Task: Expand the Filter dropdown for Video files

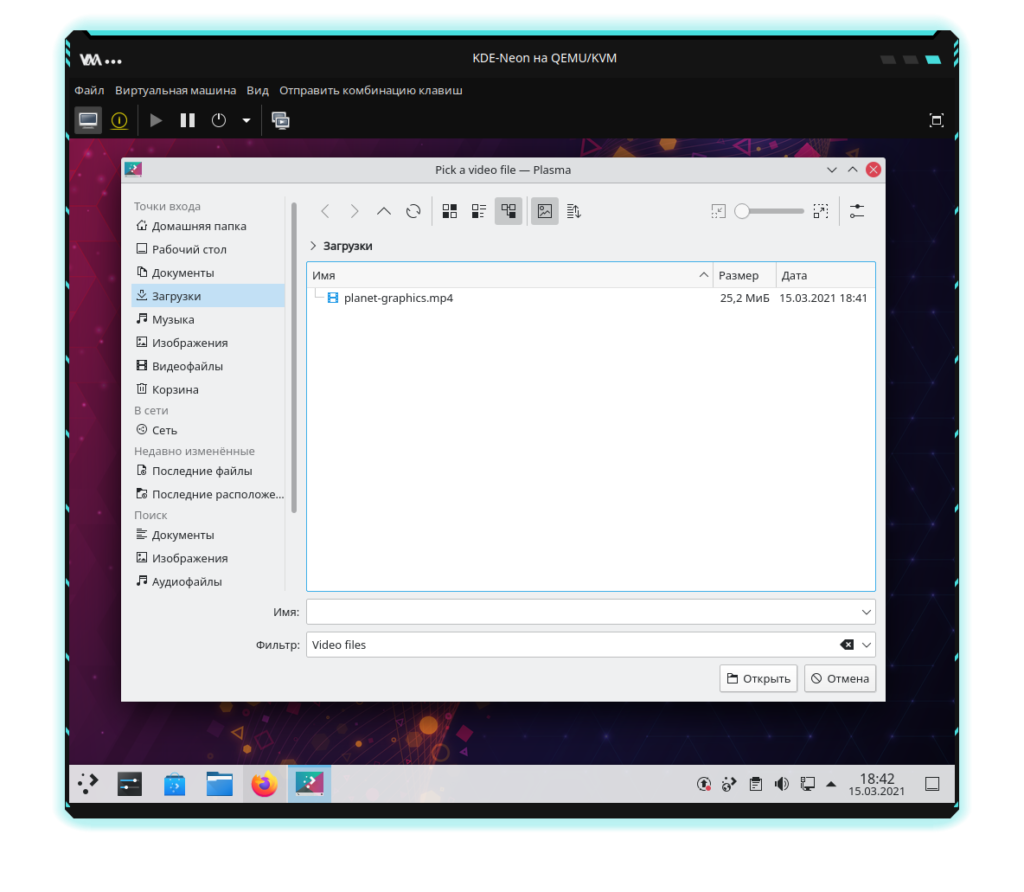Action: pyautogui.click(x=866, y=645)
